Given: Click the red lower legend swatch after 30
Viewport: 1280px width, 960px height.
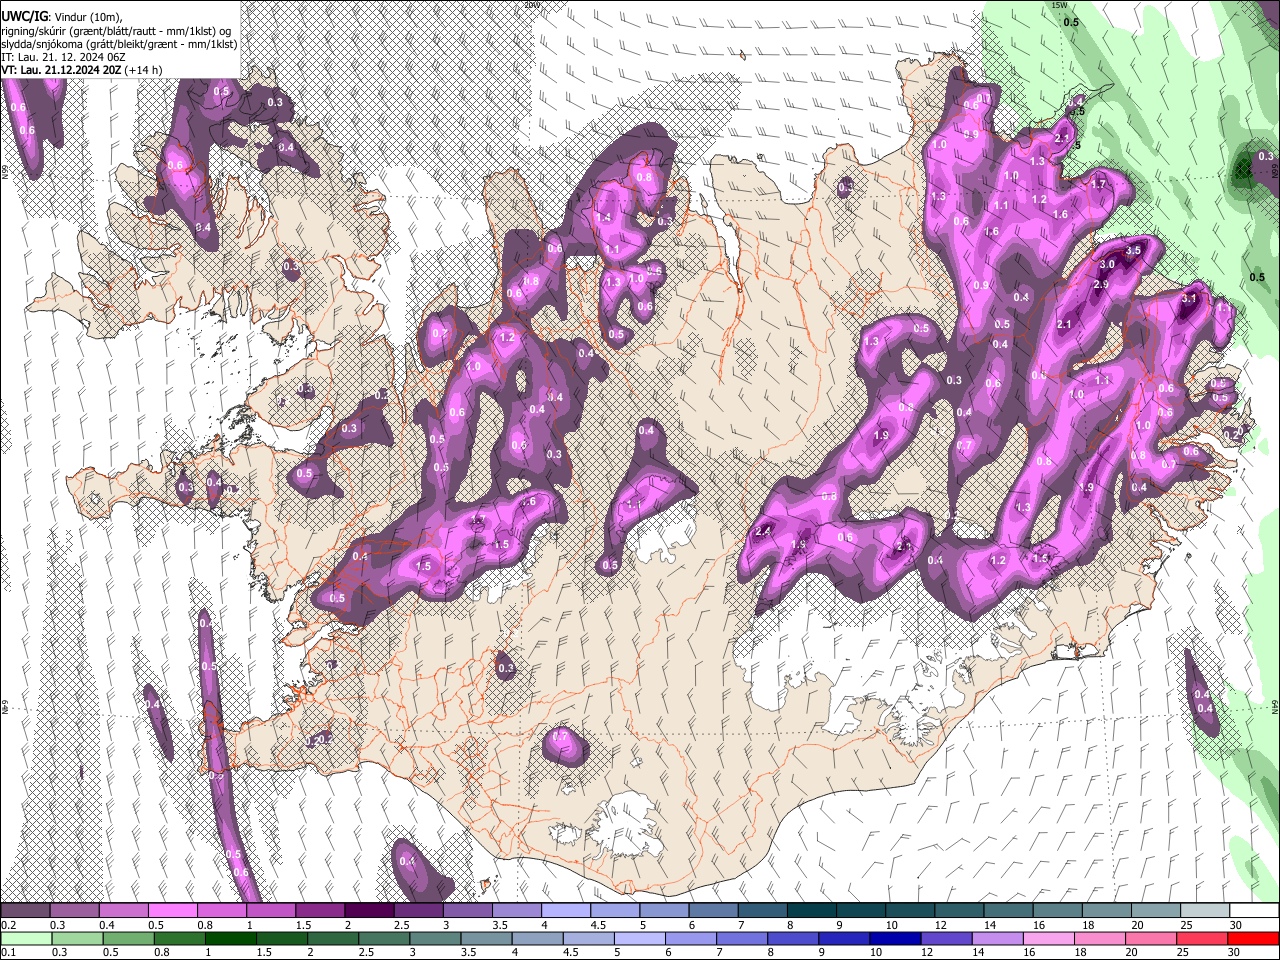Looking at the screenshot, I should pyautogui.click(x=1252, y=938).
